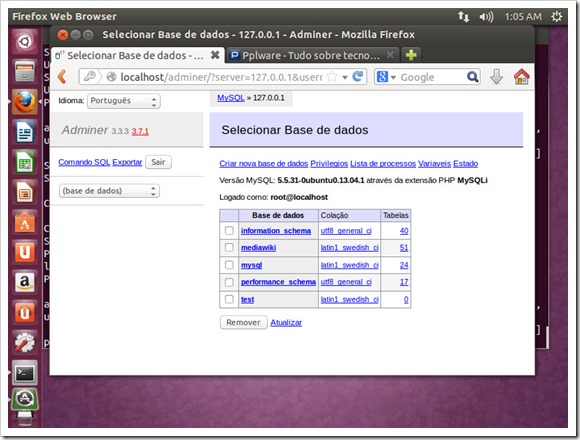Open the Firefox downloads arrow

(496, 77)
